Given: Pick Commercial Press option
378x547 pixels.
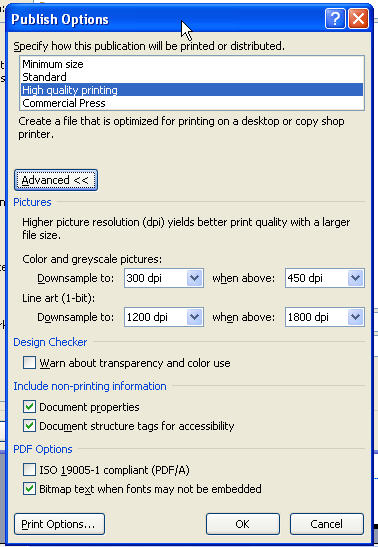Looking at the screenshot, I should click(x=192, y=103).
